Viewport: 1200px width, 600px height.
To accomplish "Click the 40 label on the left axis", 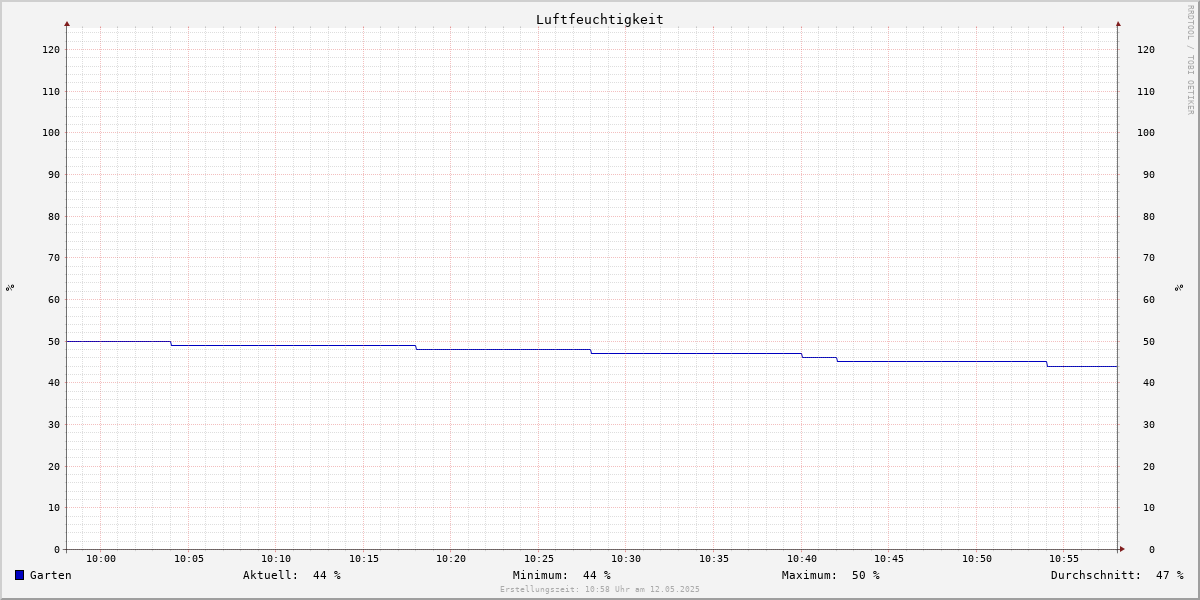I will pos(54,383).
